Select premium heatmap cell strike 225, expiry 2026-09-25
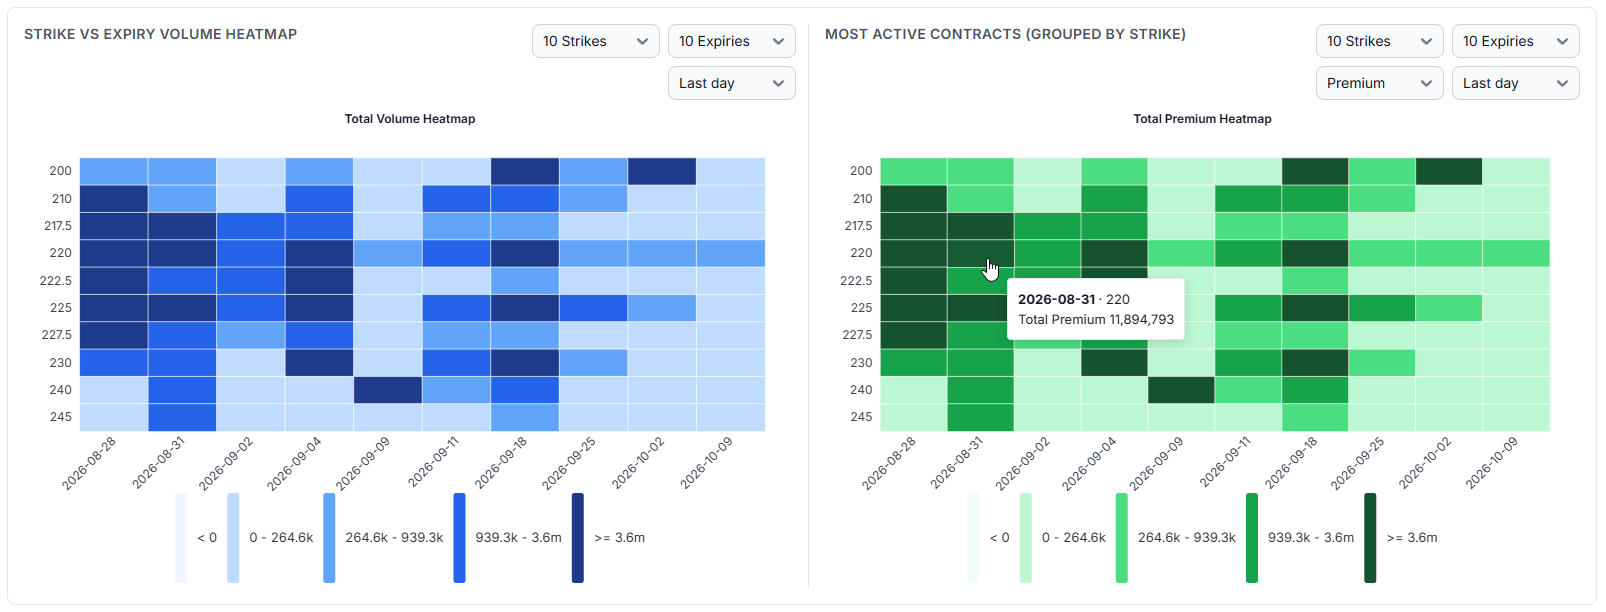This screenshot has width=1606, height=612. 1382,308
